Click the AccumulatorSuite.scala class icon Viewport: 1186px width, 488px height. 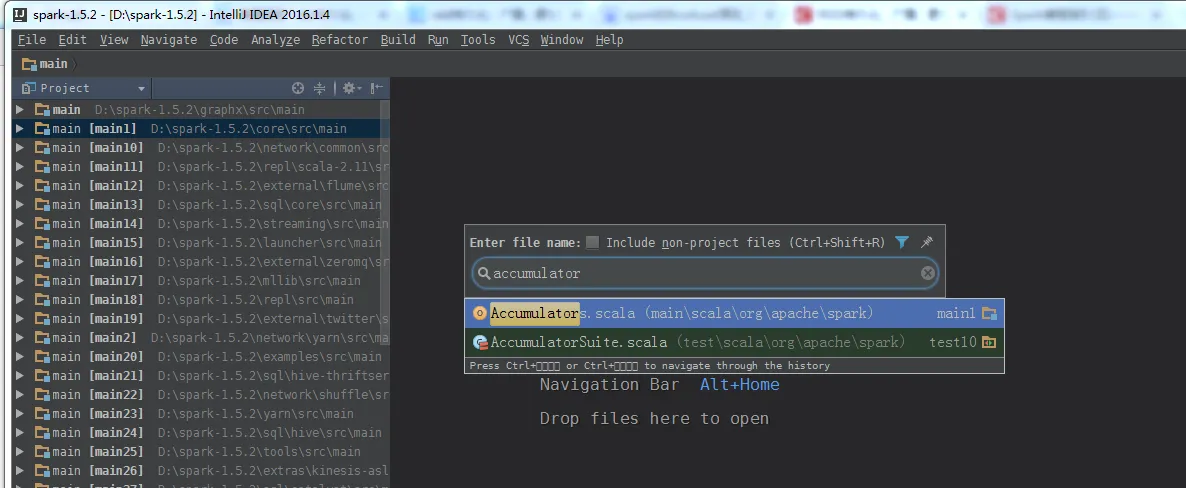(x=480, y=343)
